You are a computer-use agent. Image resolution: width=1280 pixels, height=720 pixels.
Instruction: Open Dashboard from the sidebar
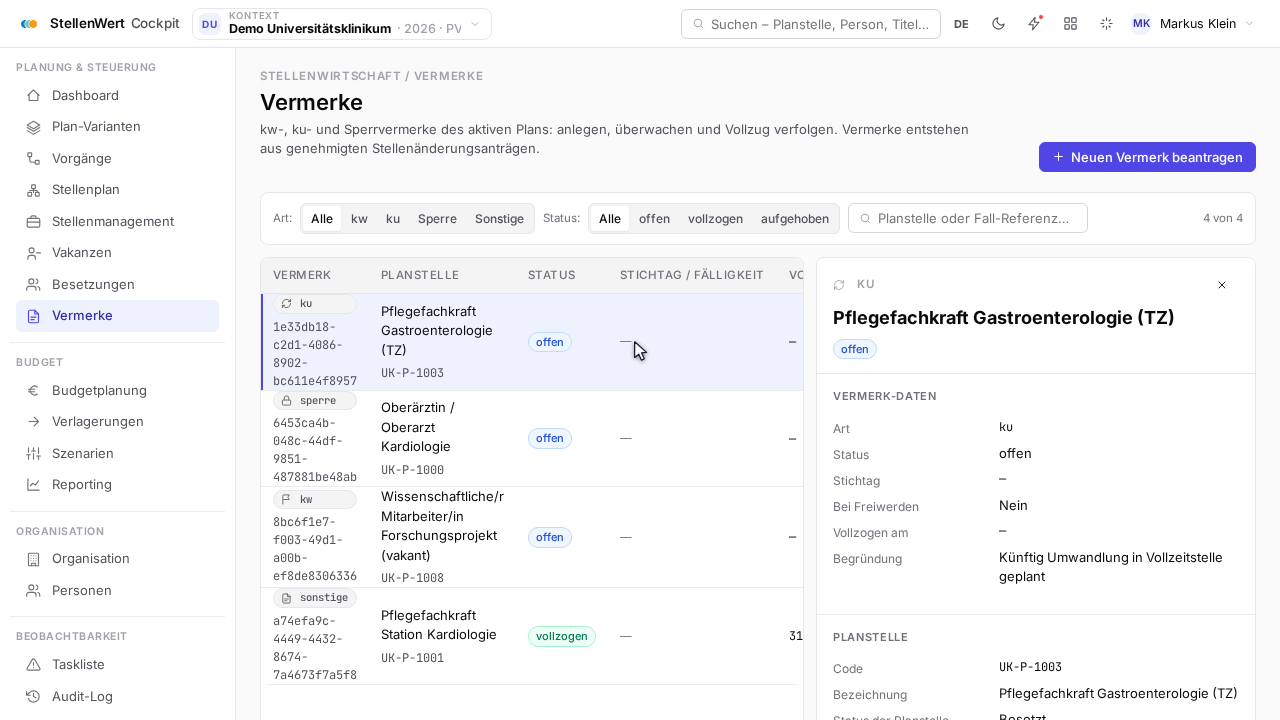[117, 95]
